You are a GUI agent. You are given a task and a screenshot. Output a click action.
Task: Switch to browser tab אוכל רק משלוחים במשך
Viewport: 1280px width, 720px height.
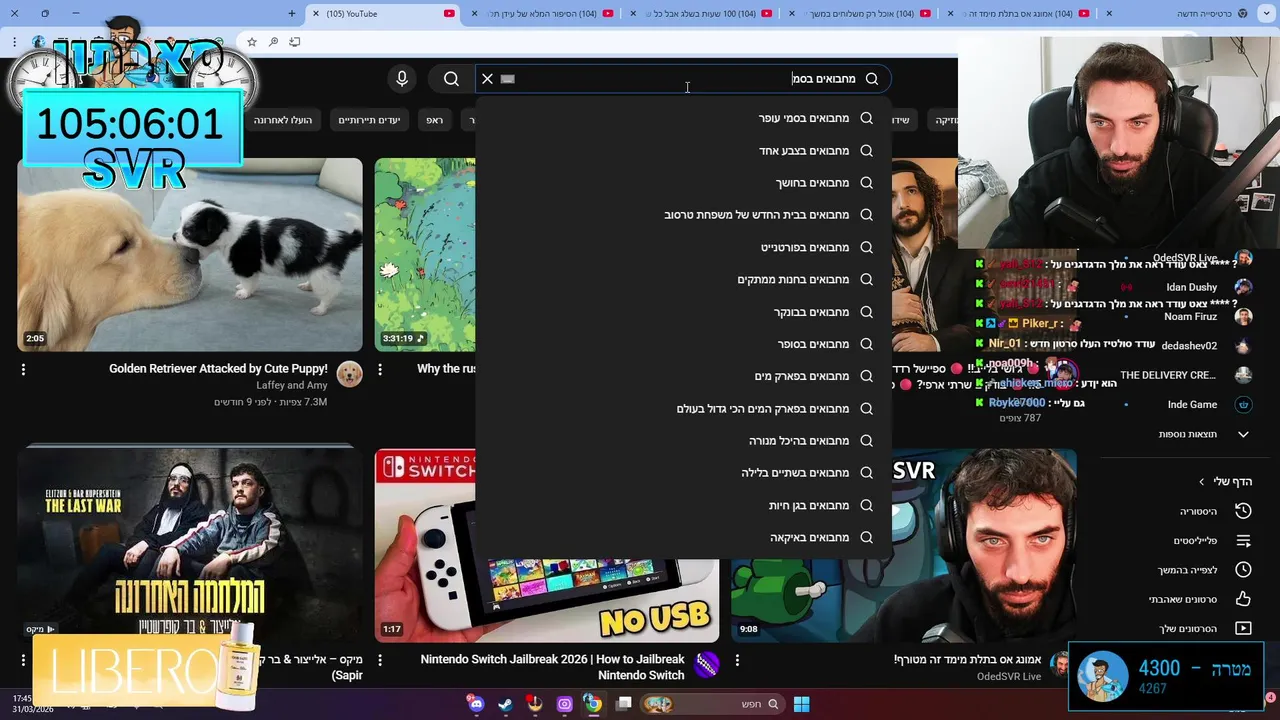(860, 14)
